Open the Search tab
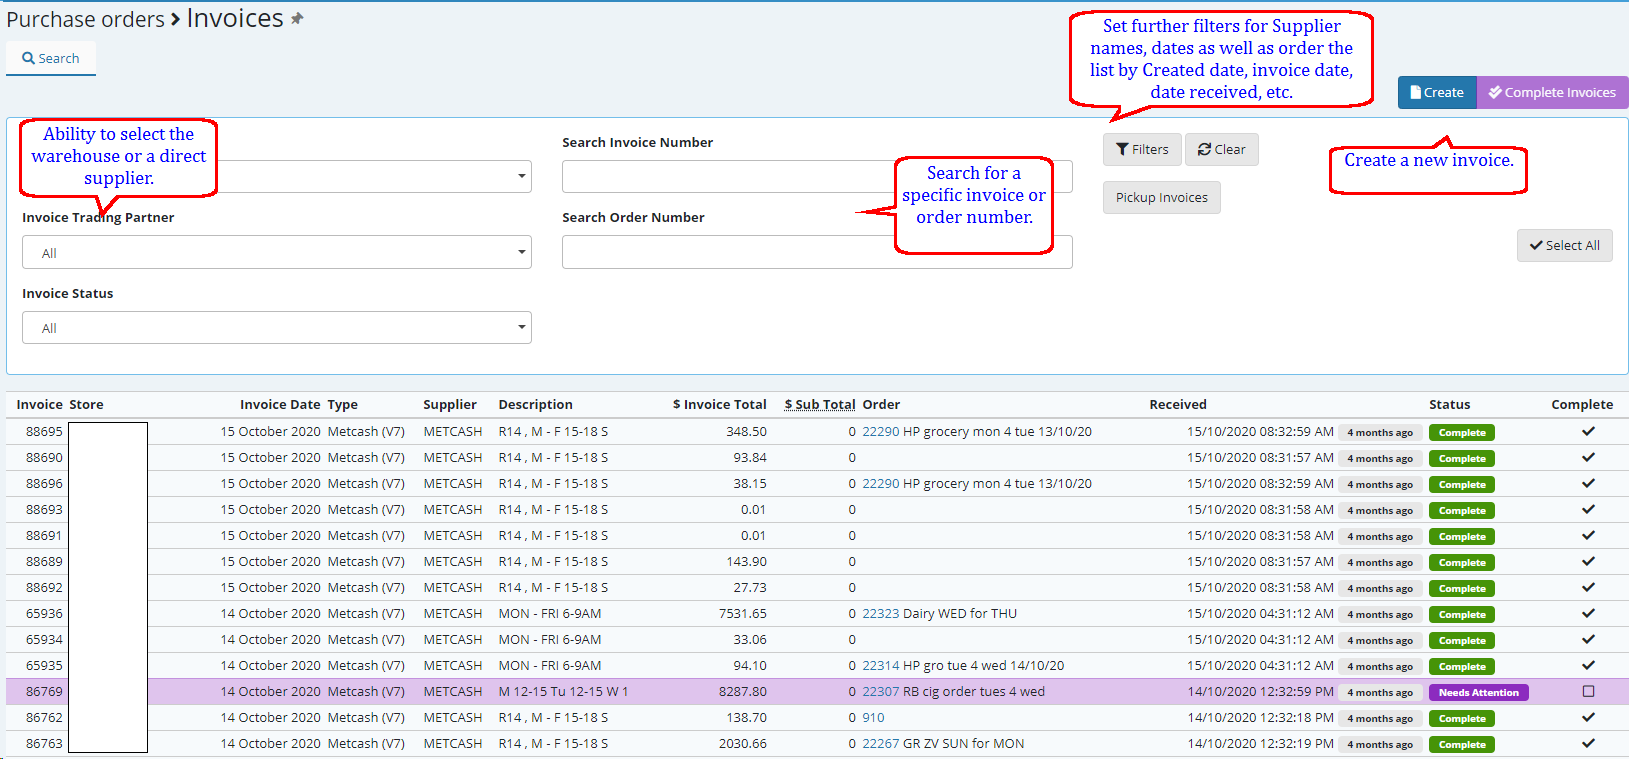Viewport: 1629px width, 759px height. click(51, 58)
